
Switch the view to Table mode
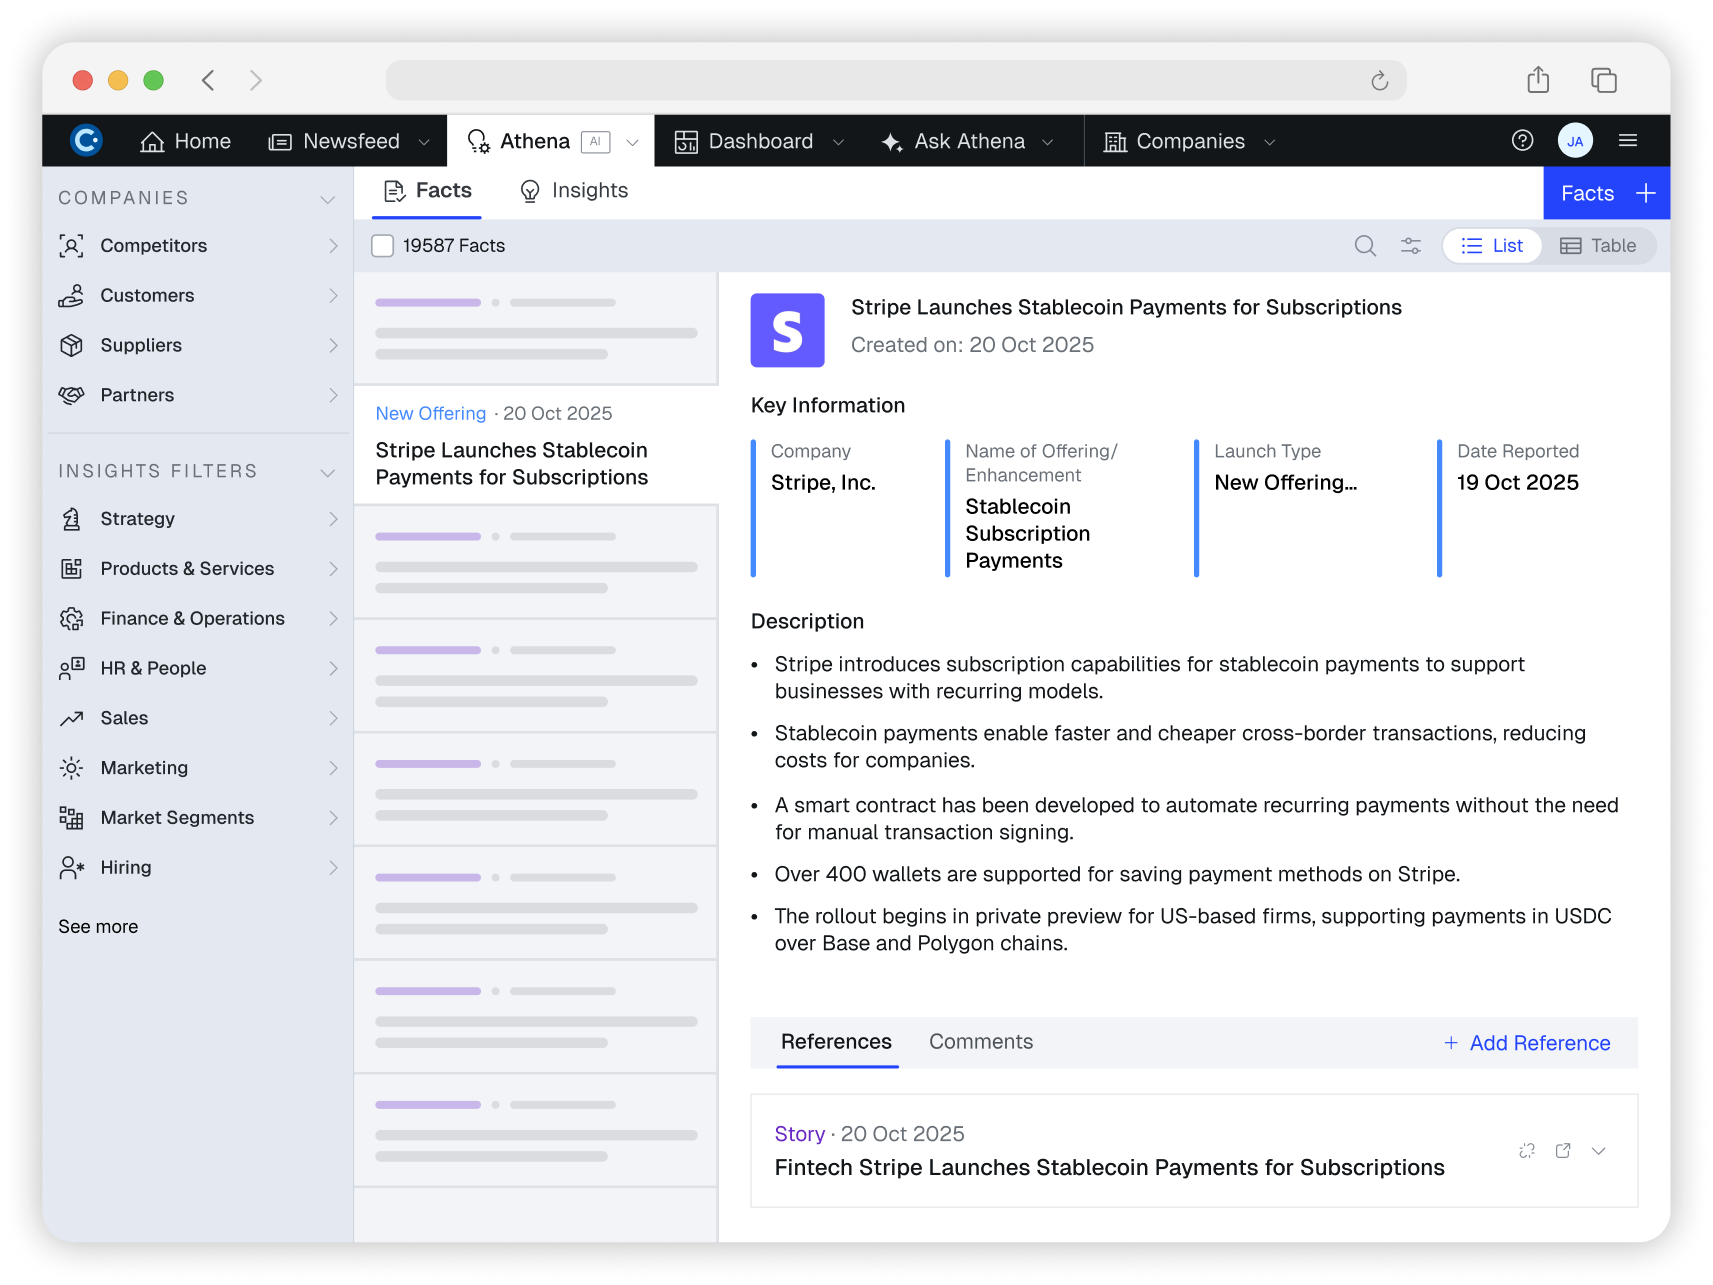click(1598, 245)
